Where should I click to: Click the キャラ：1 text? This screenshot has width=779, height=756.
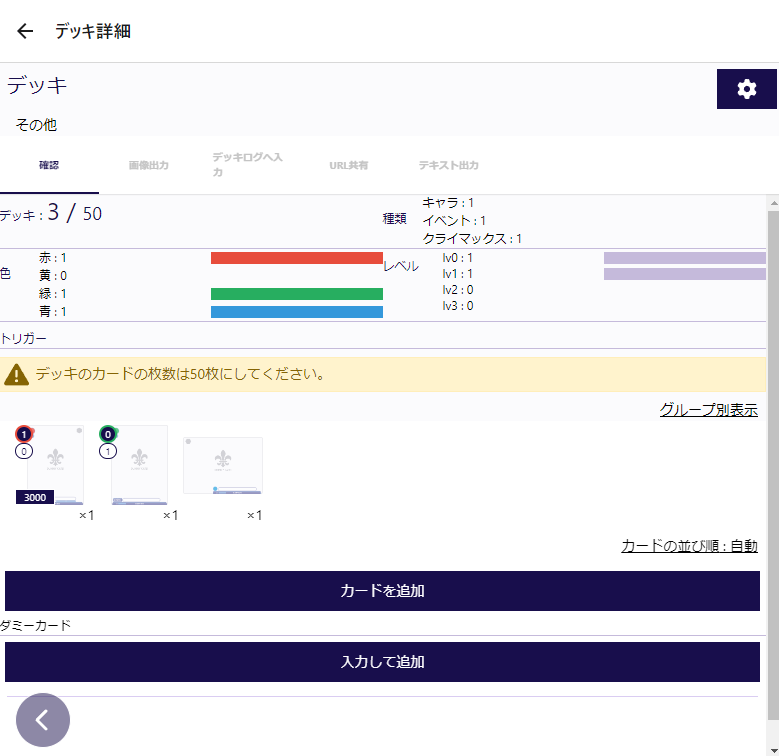click(x=448, y=203)
